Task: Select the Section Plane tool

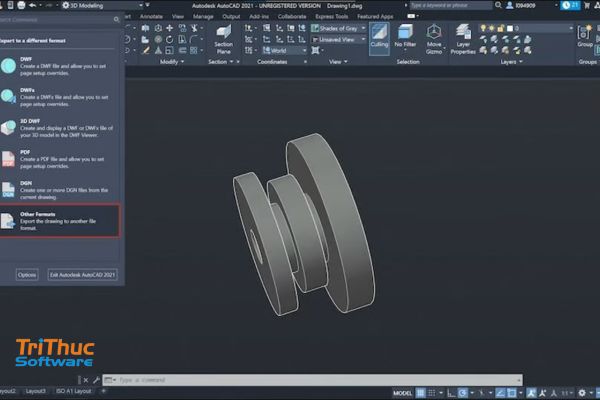Action: click(x=223, y=39)
